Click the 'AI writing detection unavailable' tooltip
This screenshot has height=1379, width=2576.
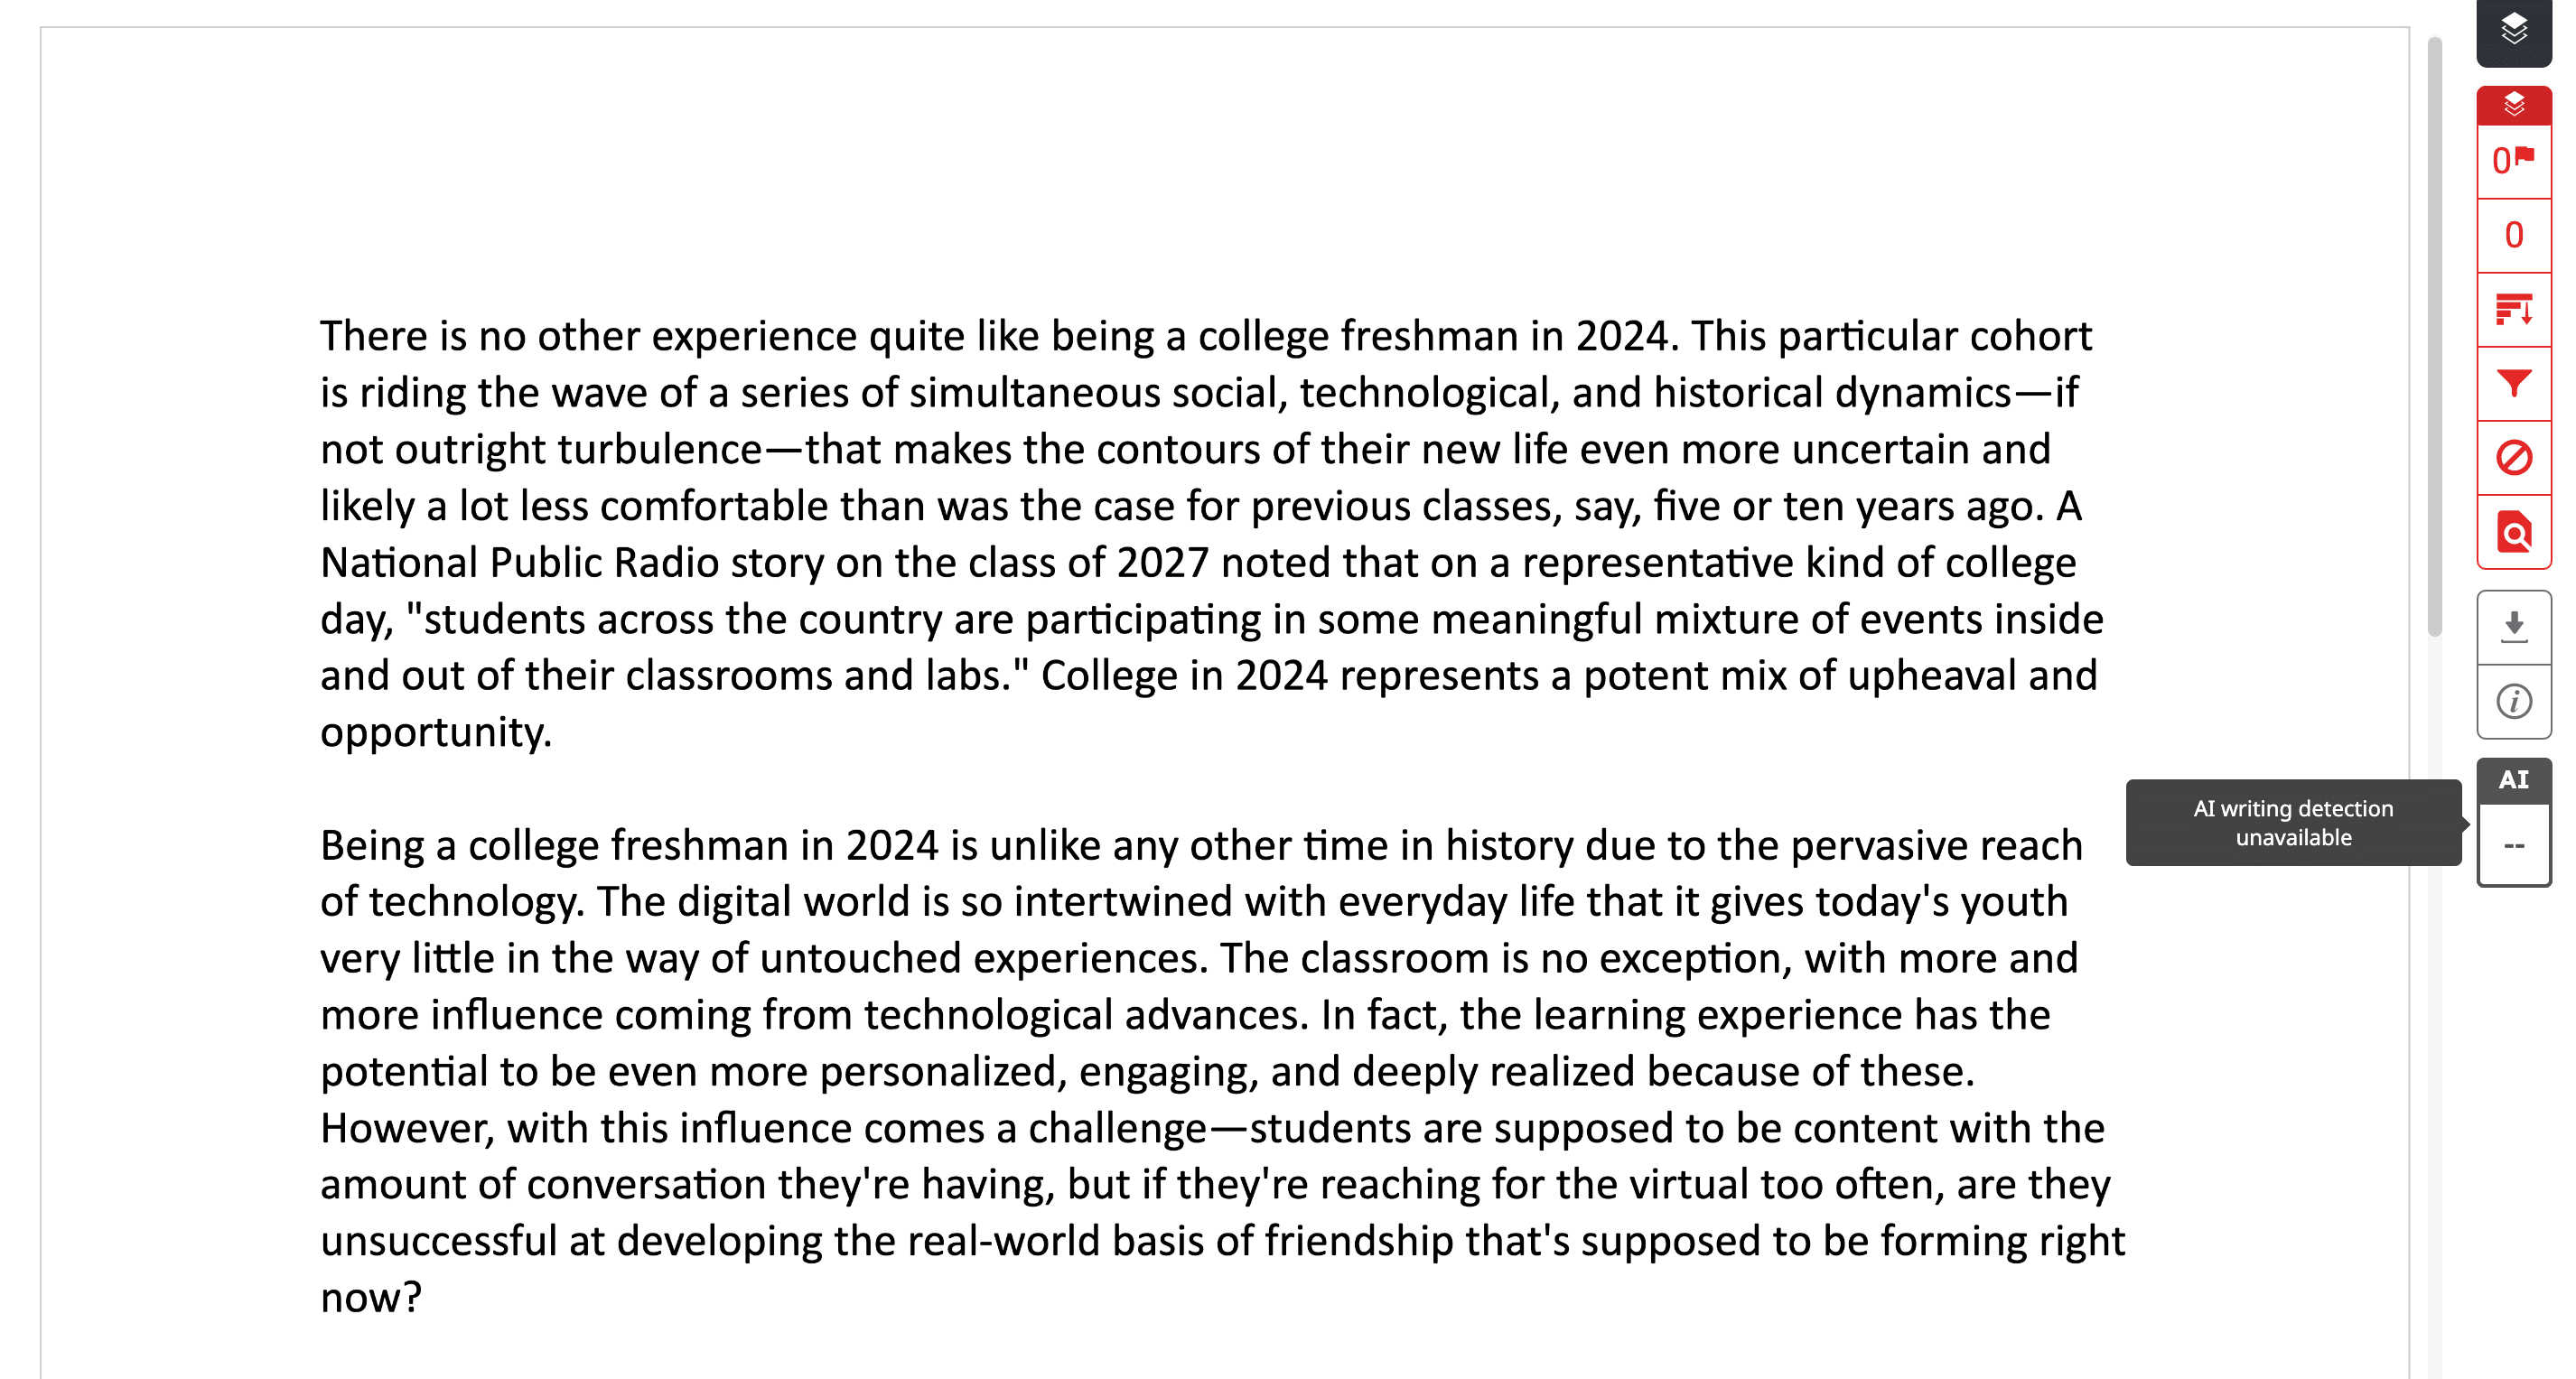(x=2292, y=823)
